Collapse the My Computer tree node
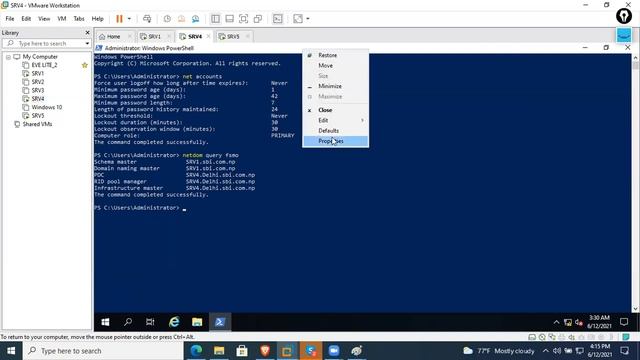 tap(8, 57)
